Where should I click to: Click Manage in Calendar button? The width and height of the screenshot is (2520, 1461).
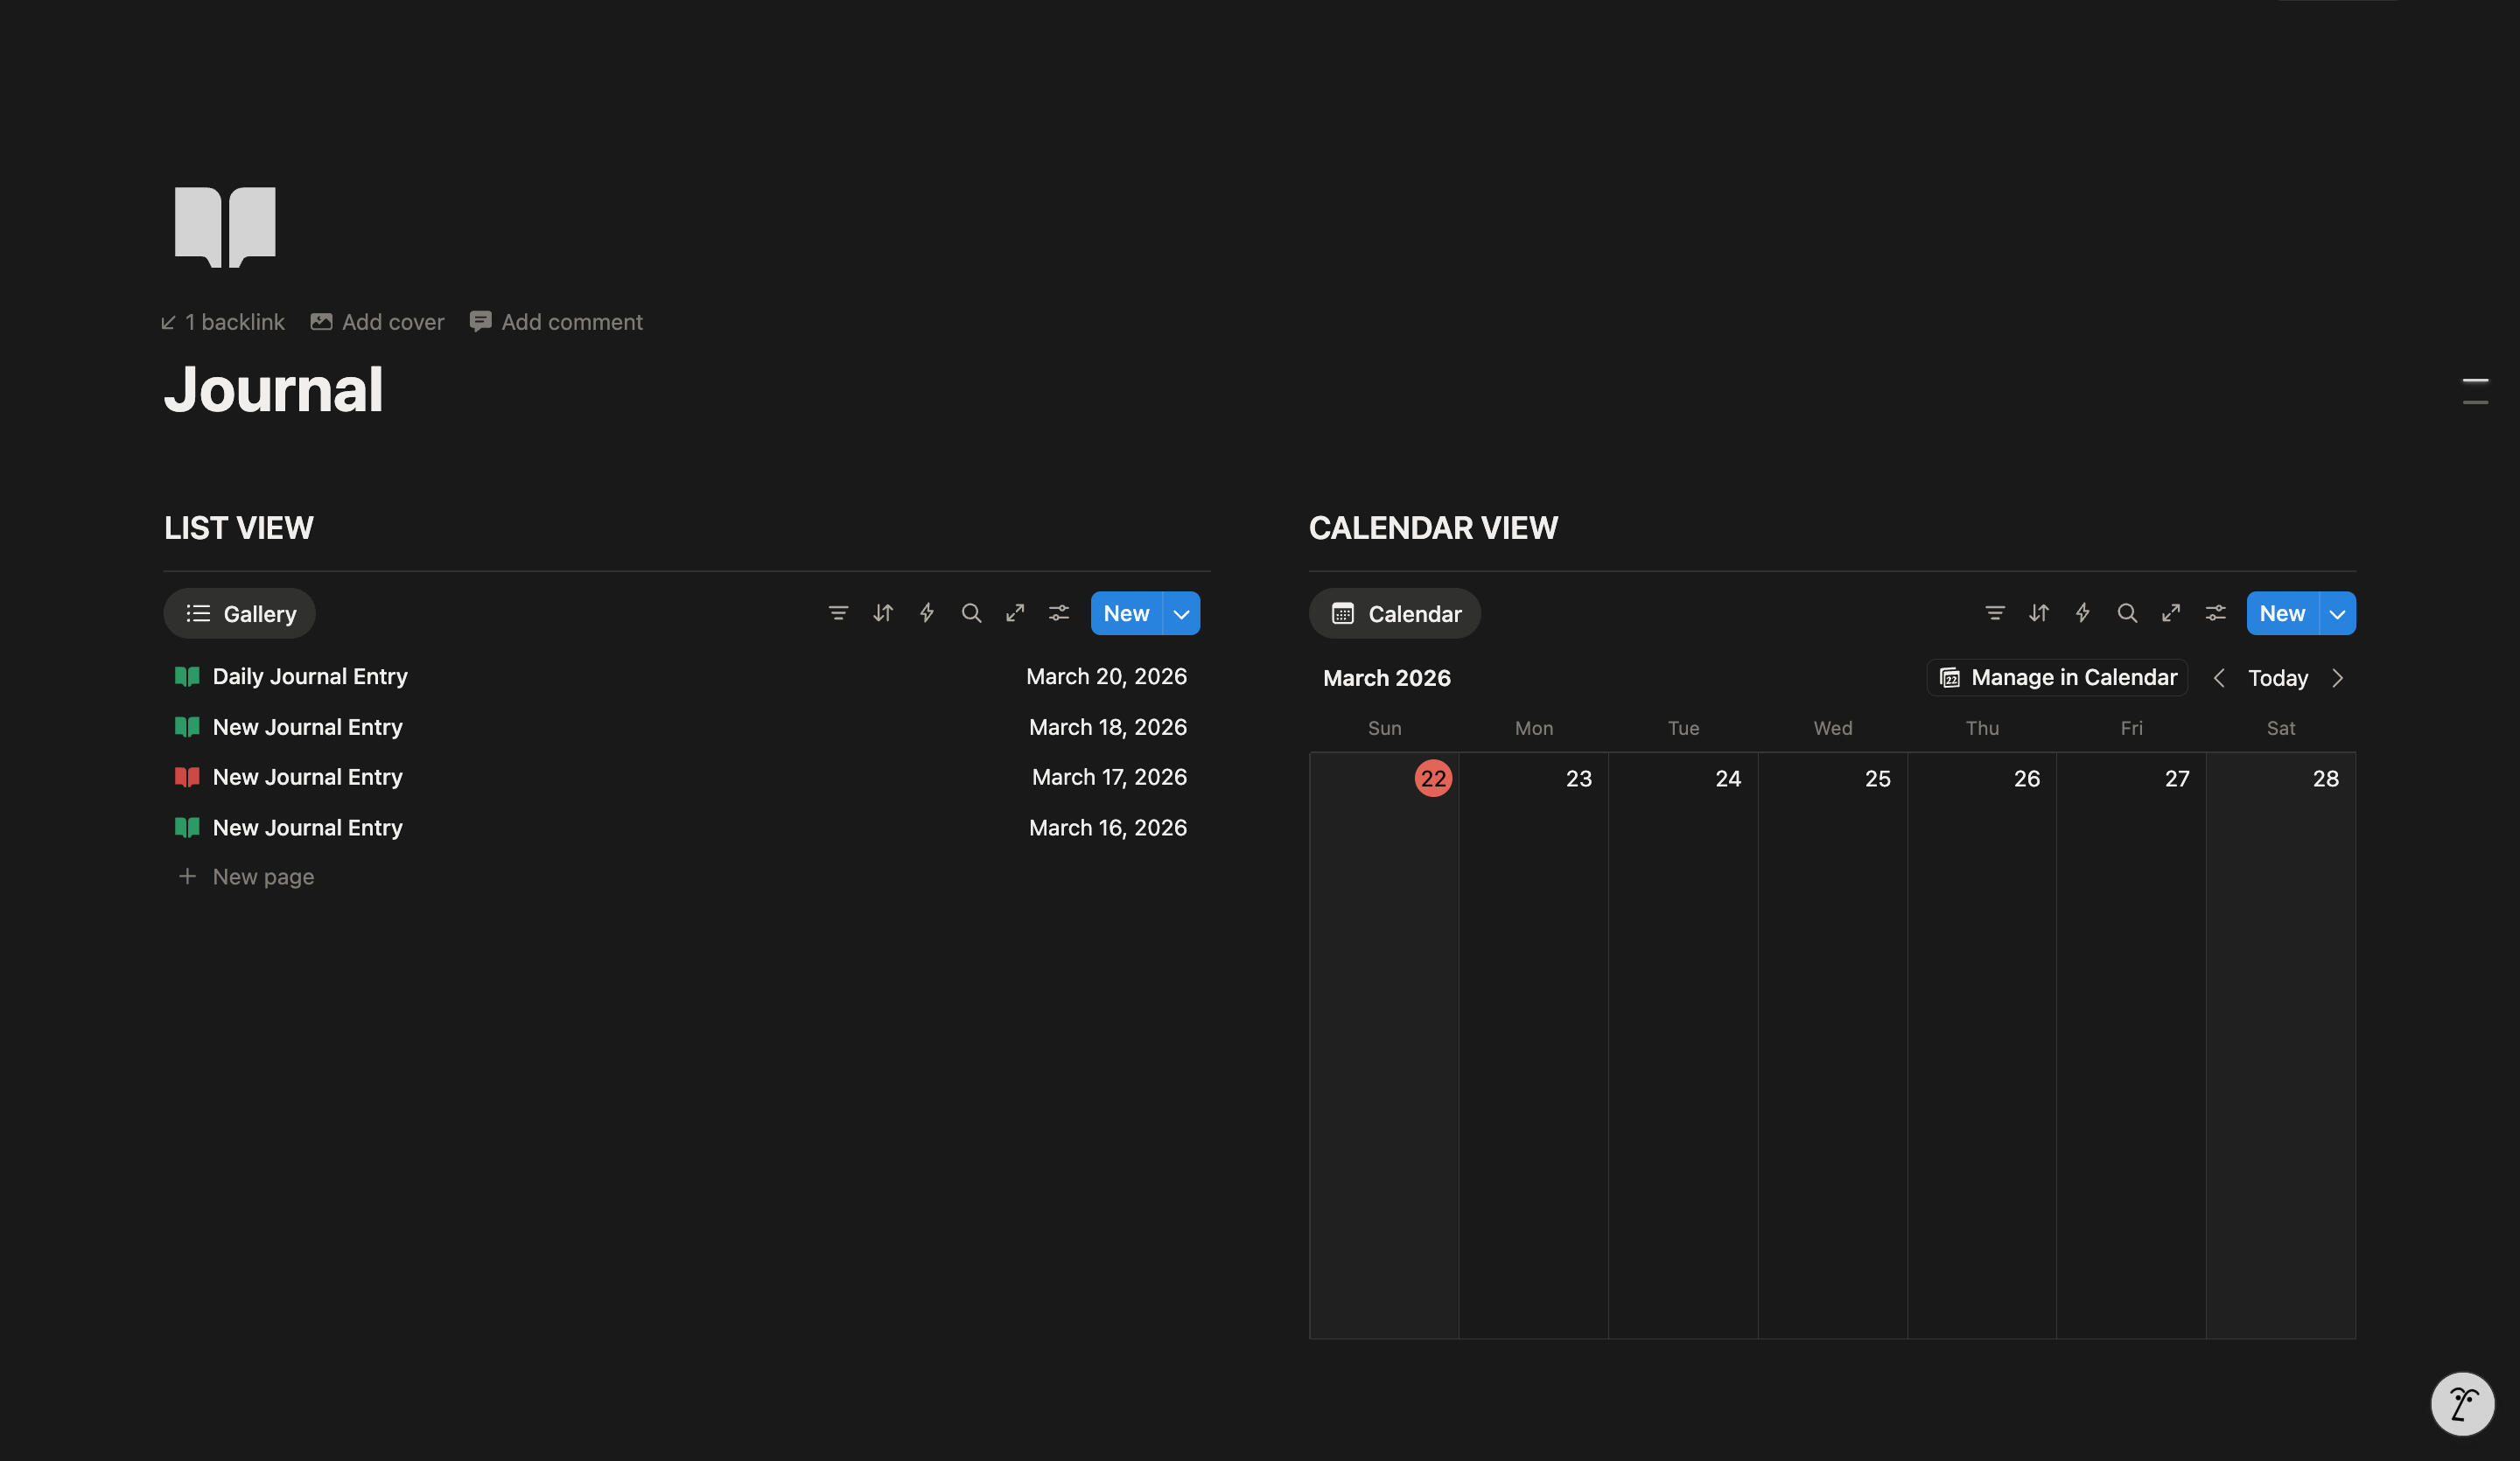[x=2057, y=678]
